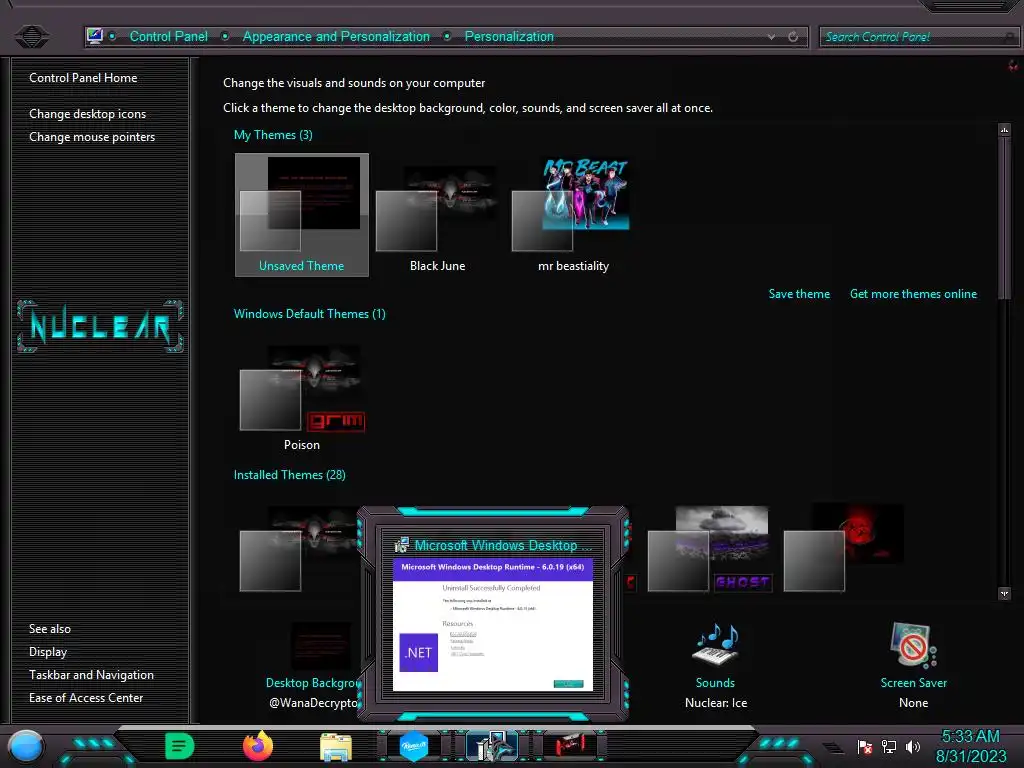Viewport: 1024px width, 768px height.
Task: Open the network tray icon
Action: 889,746
